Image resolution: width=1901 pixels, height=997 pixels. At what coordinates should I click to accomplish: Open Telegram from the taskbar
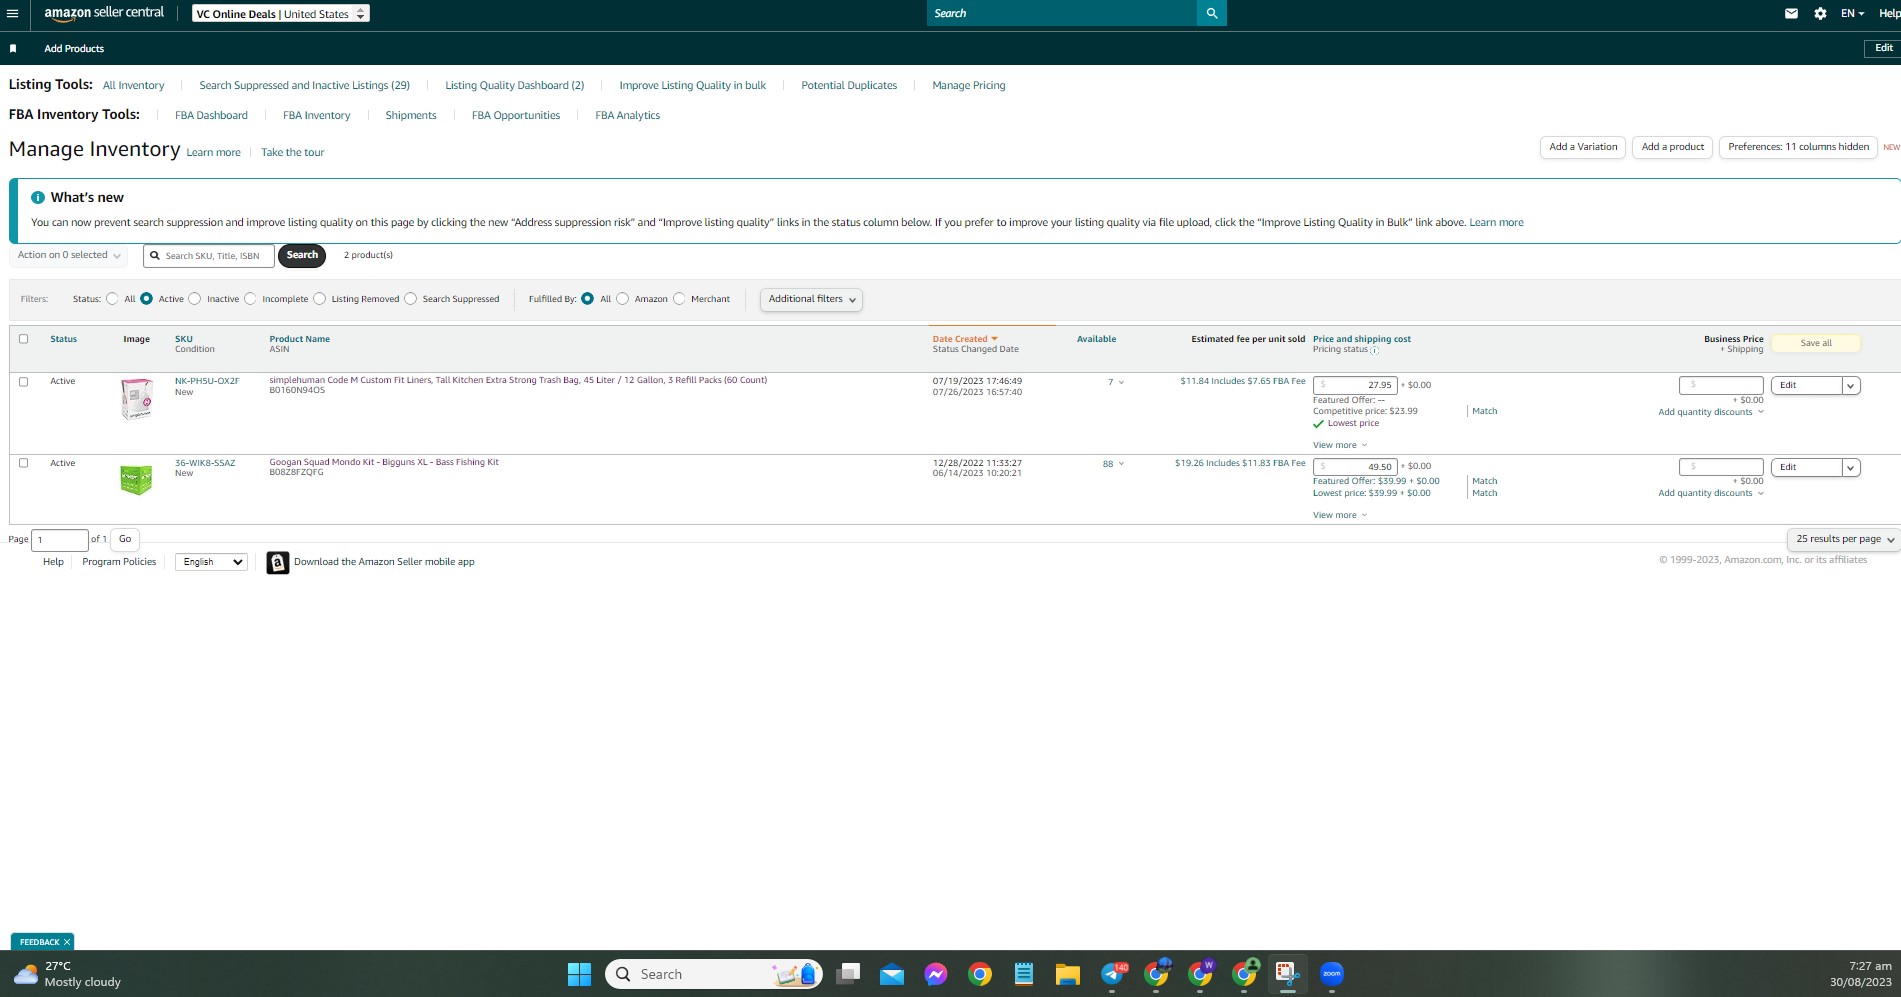click(1112, 974)
